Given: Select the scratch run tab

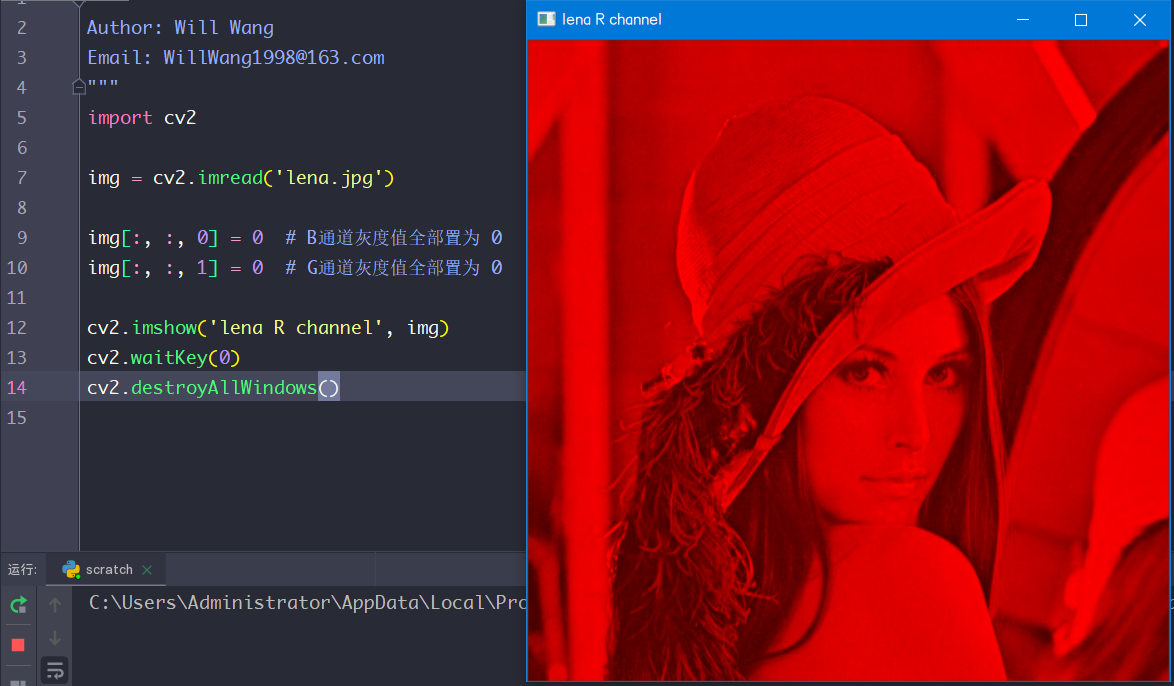Looking at the screenshot, I should click(x=106, y=570).
